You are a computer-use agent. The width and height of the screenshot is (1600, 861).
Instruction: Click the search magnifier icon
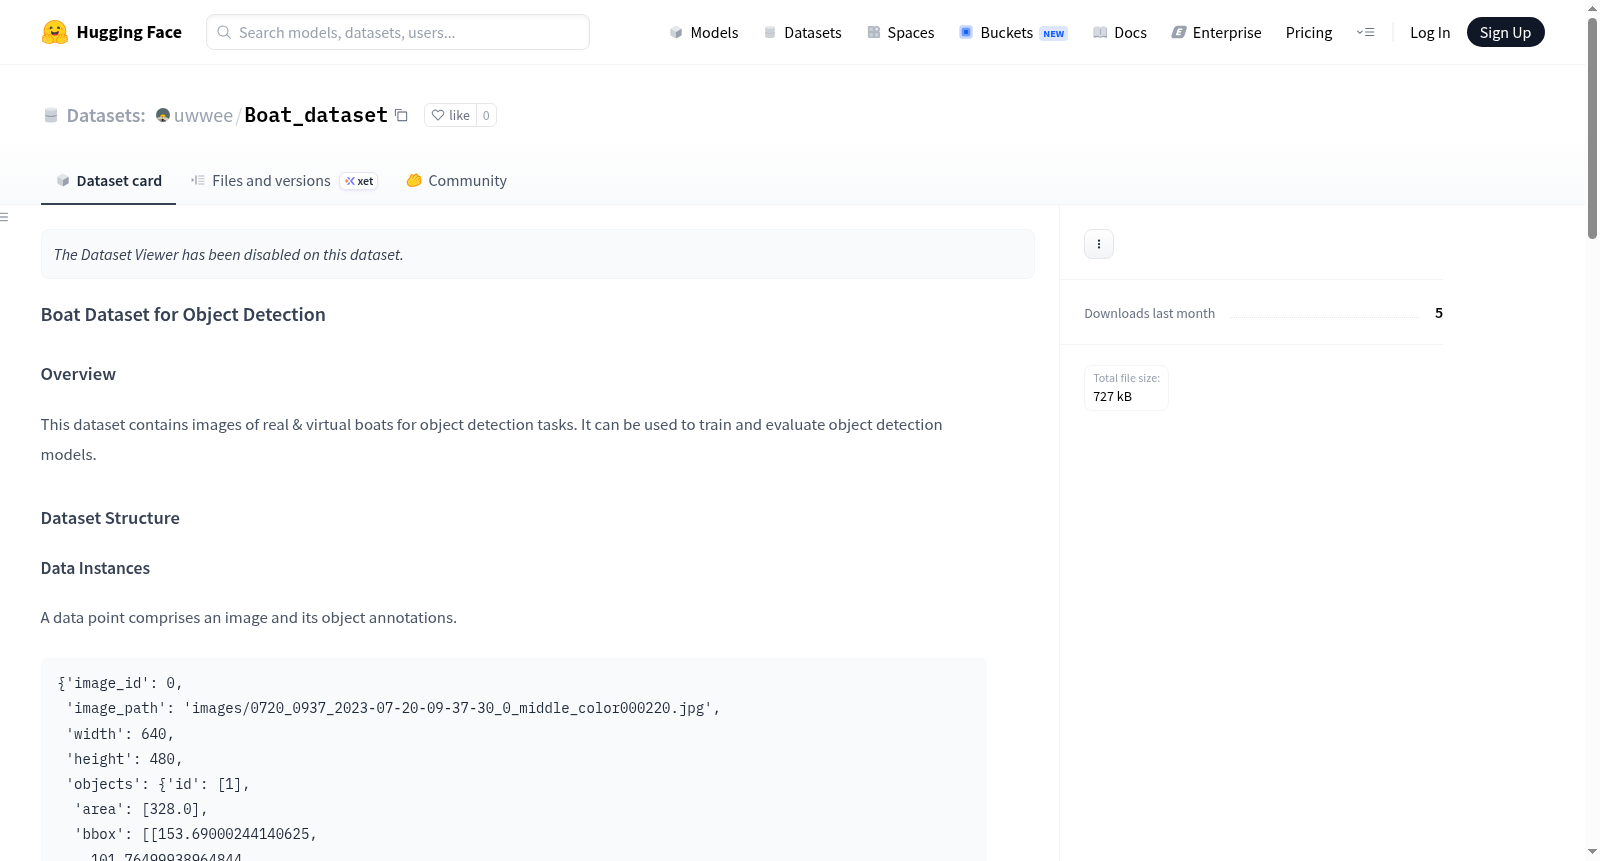224,32
